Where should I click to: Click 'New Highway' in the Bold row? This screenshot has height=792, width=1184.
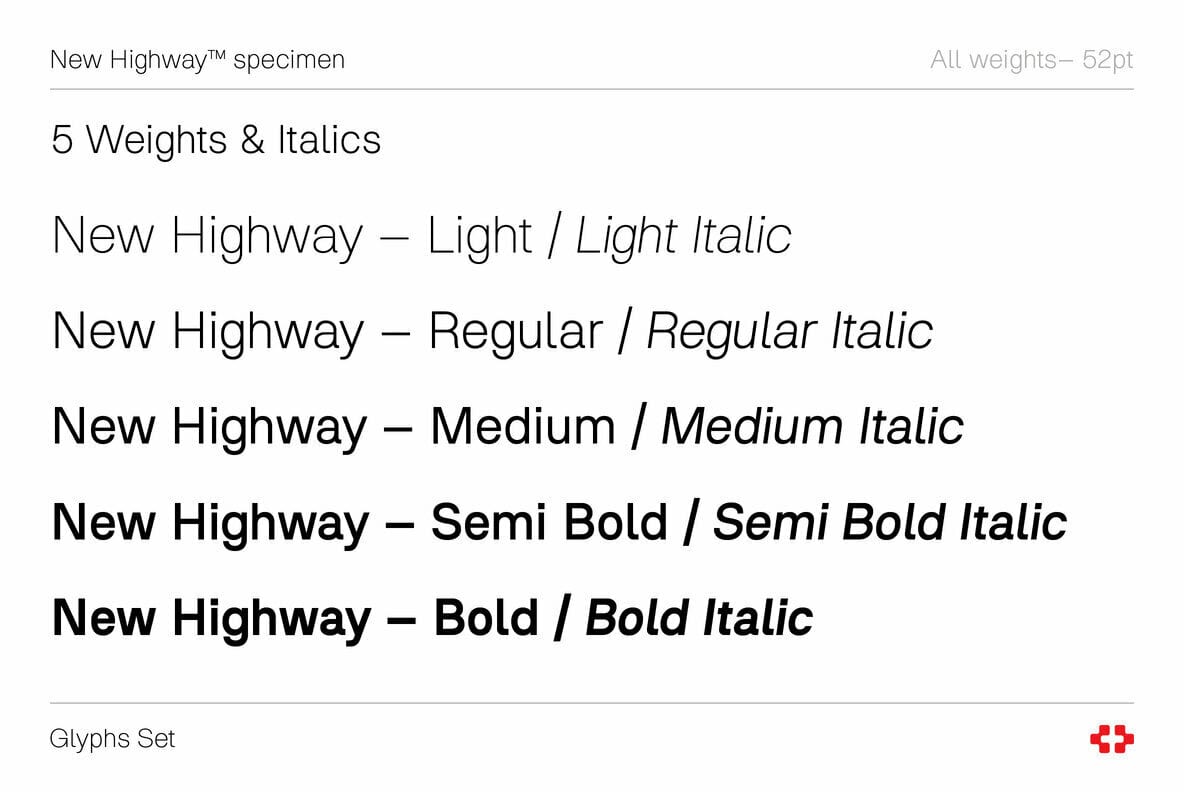point(210,618)
